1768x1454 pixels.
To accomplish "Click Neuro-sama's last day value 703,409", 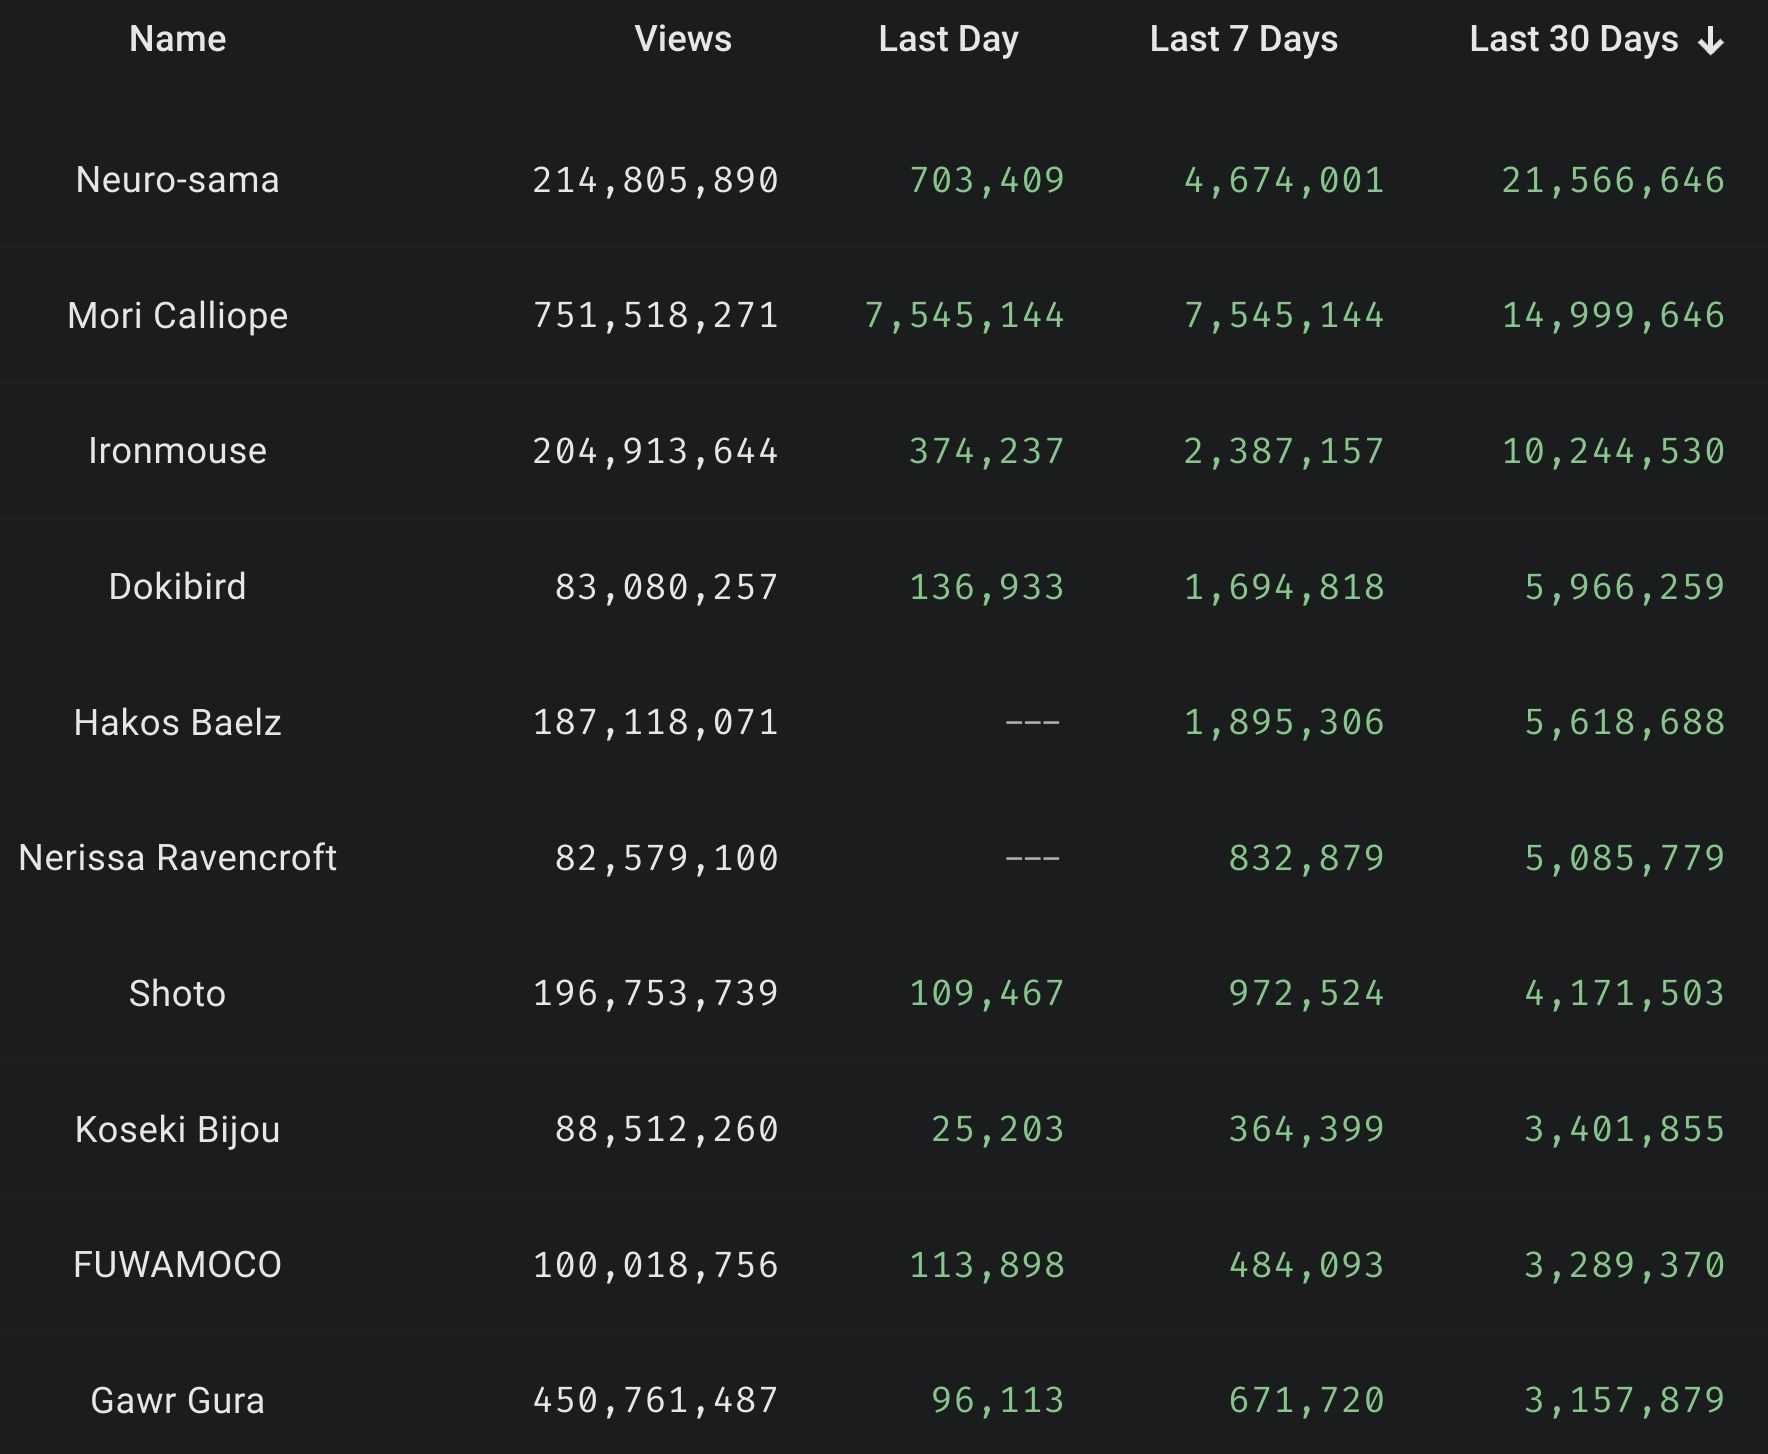I will 987,181.
